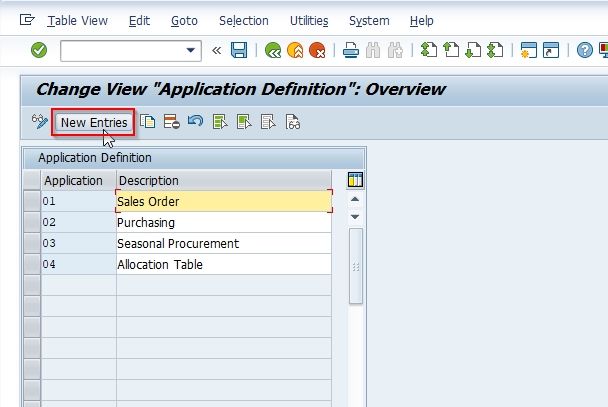608x407 pixels.
Task: Open the Help menu
Action: [x=421, y=21]
